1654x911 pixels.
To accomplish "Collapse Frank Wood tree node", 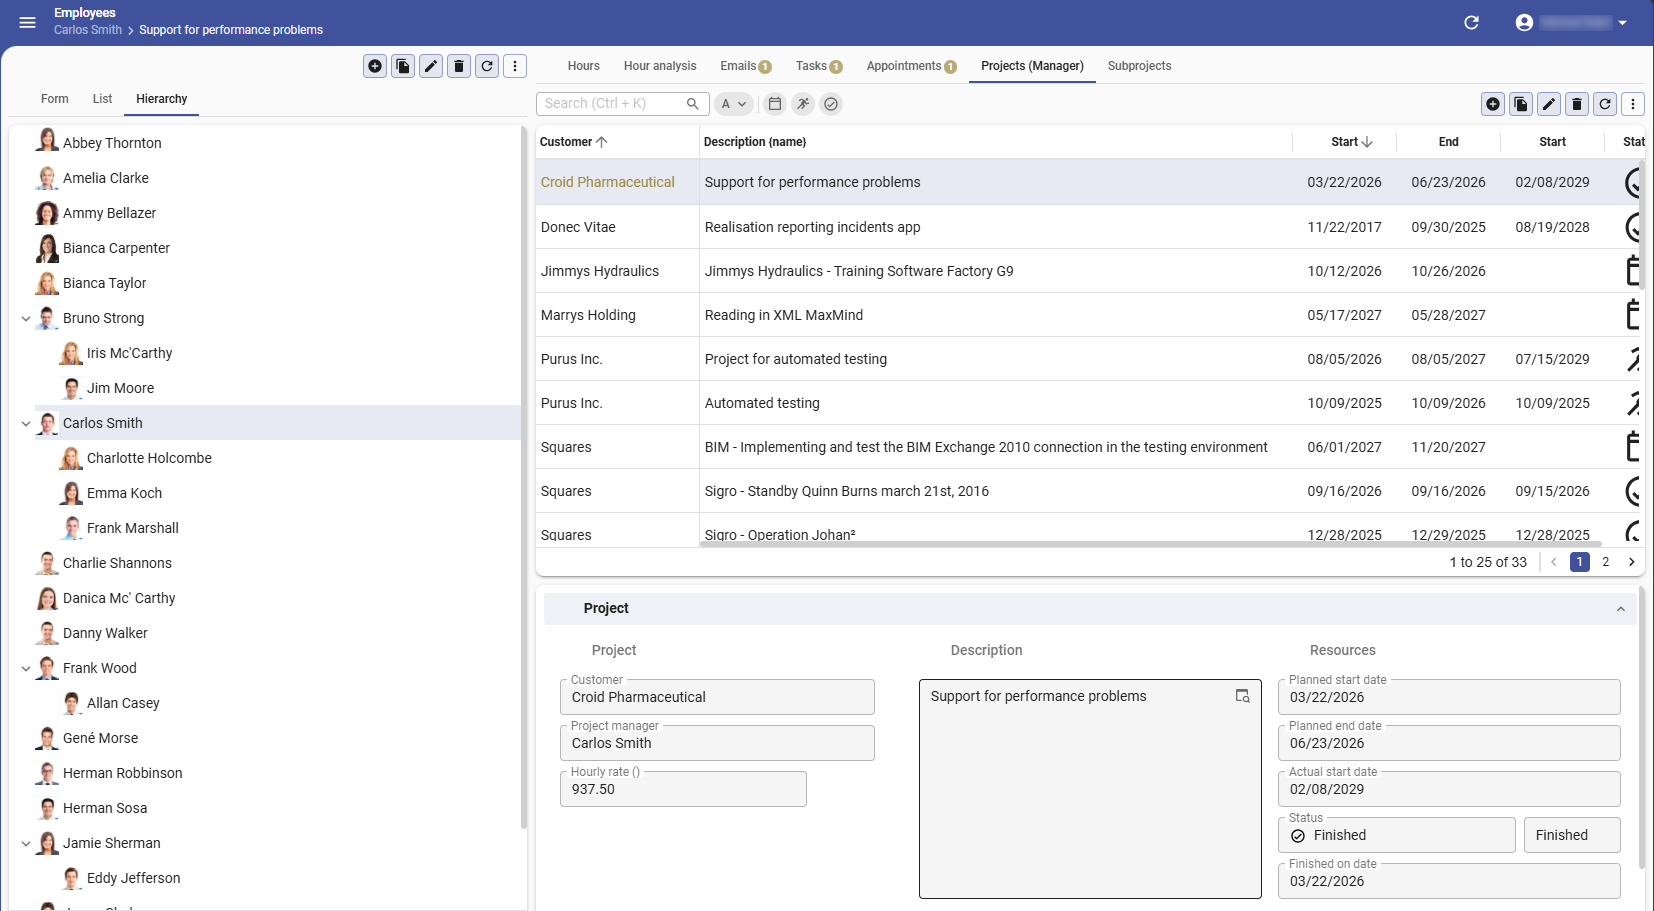I will [26, 669].
